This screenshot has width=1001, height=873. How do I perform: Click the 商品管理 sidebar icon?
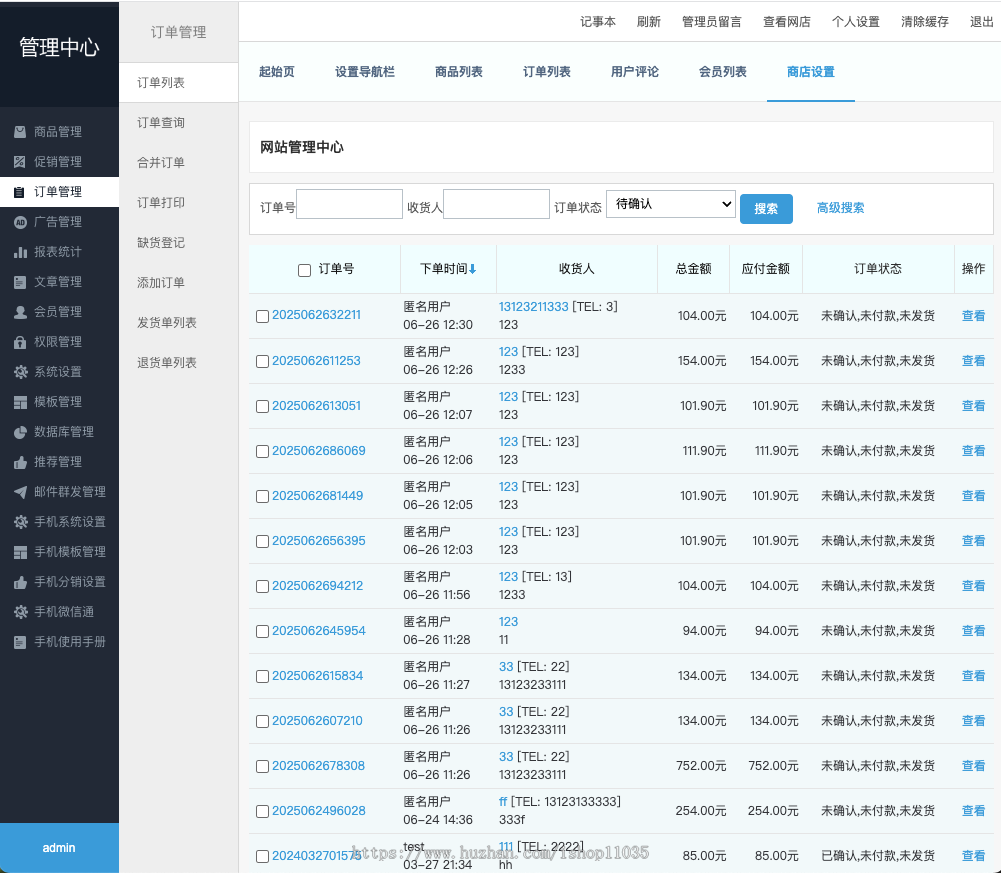pos(20,132)
